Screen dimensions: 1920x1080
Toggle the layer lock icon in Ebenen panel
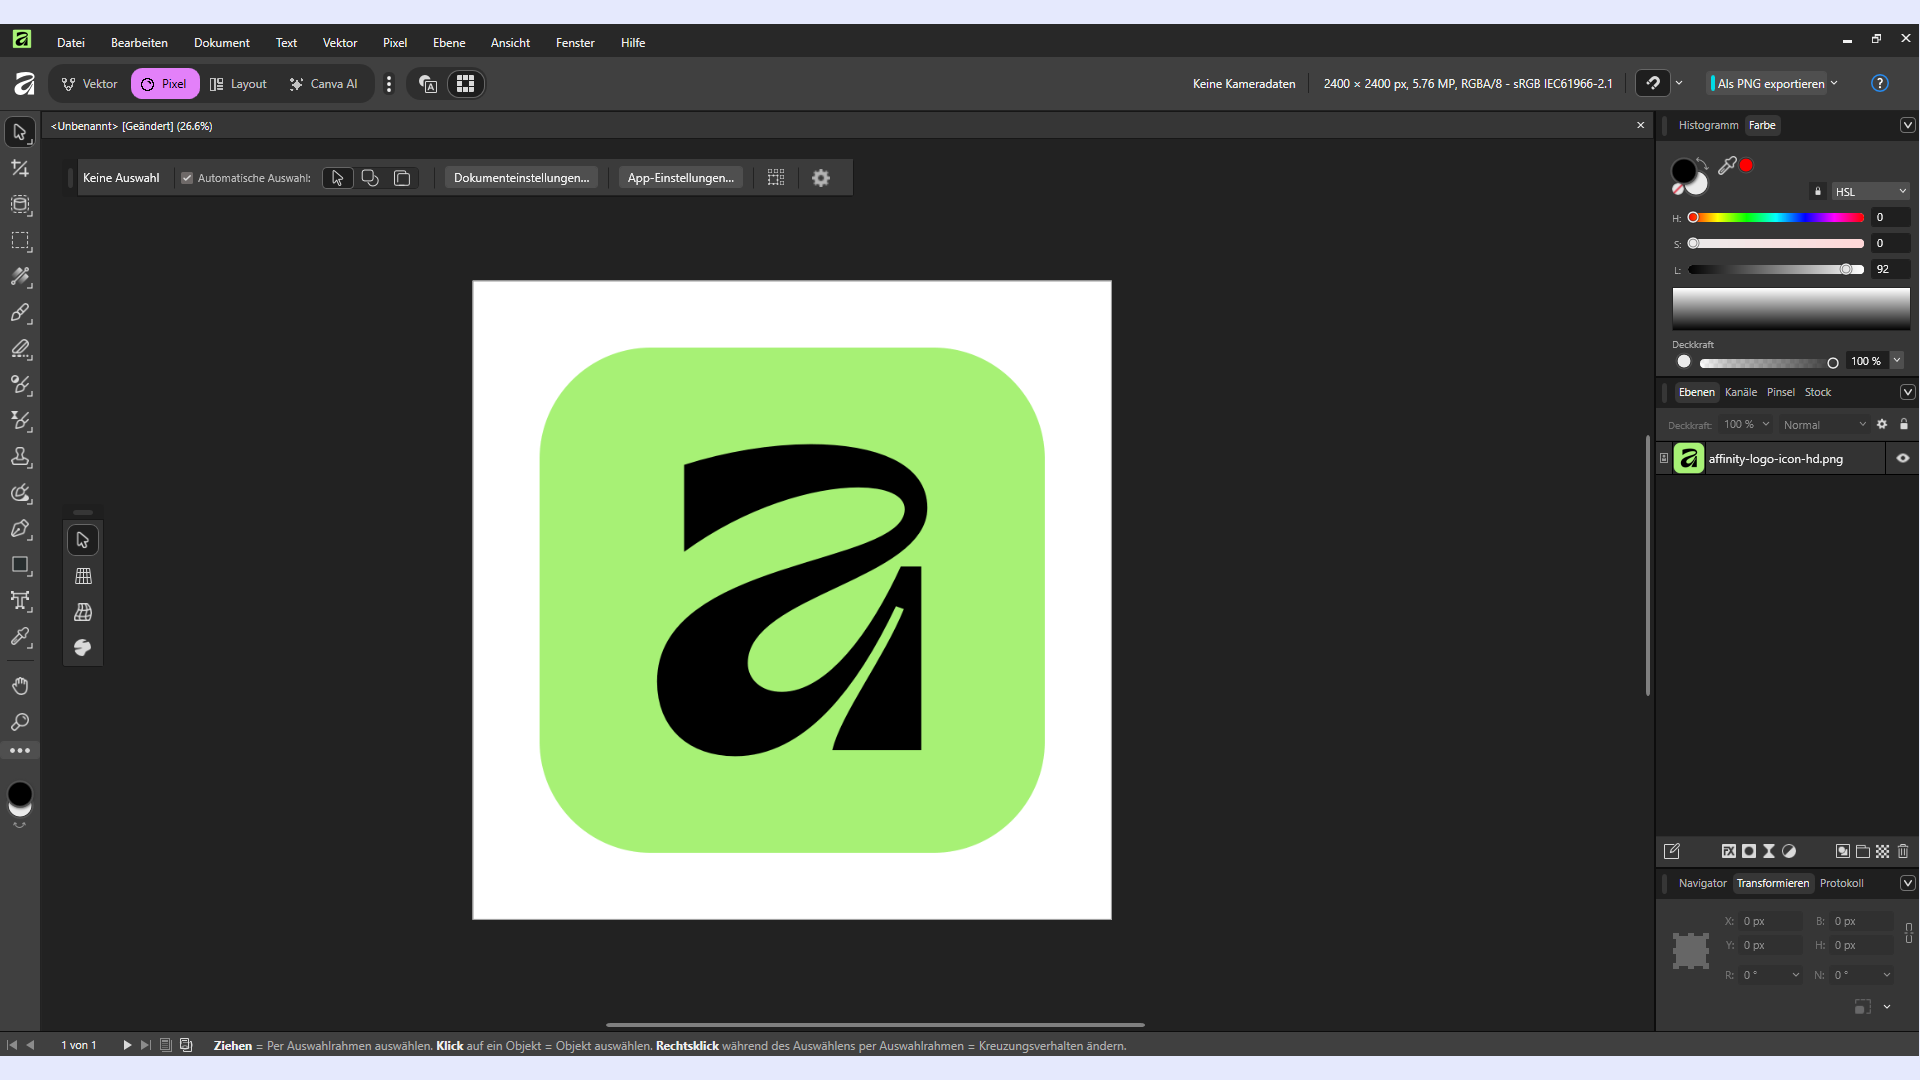point(1904,425)
